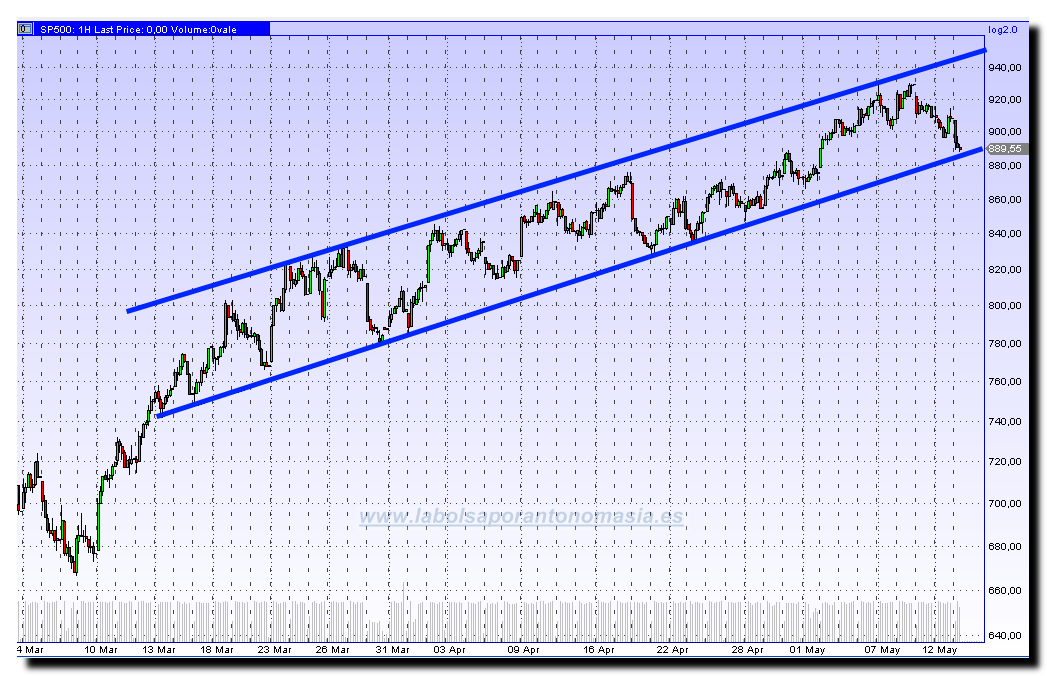Click the 800,00 price axis label
This screenshot has width=1047, height=676.
tap(1004, 306)
